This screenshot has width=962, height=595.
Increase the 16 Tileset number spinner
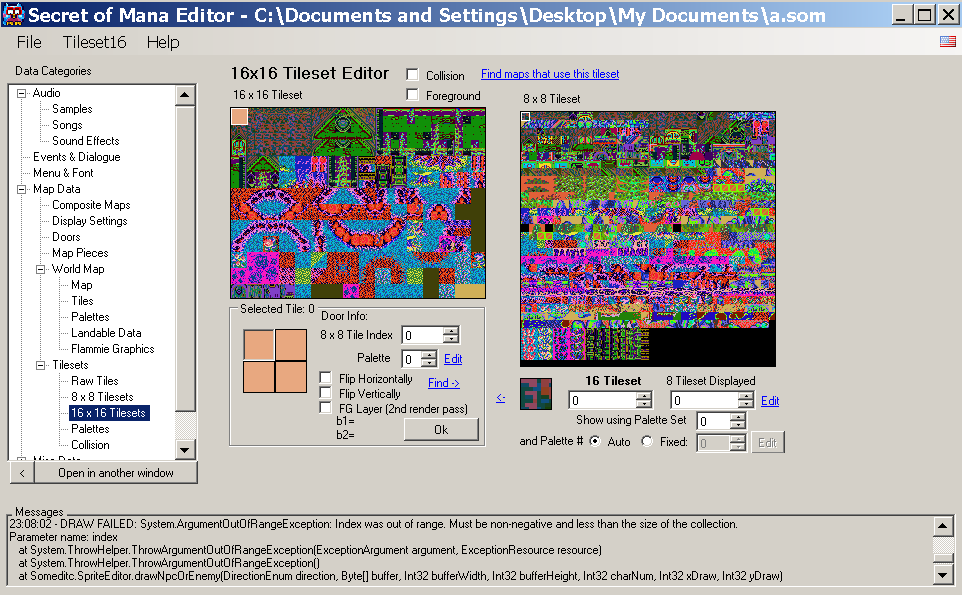tap(644, 396)
